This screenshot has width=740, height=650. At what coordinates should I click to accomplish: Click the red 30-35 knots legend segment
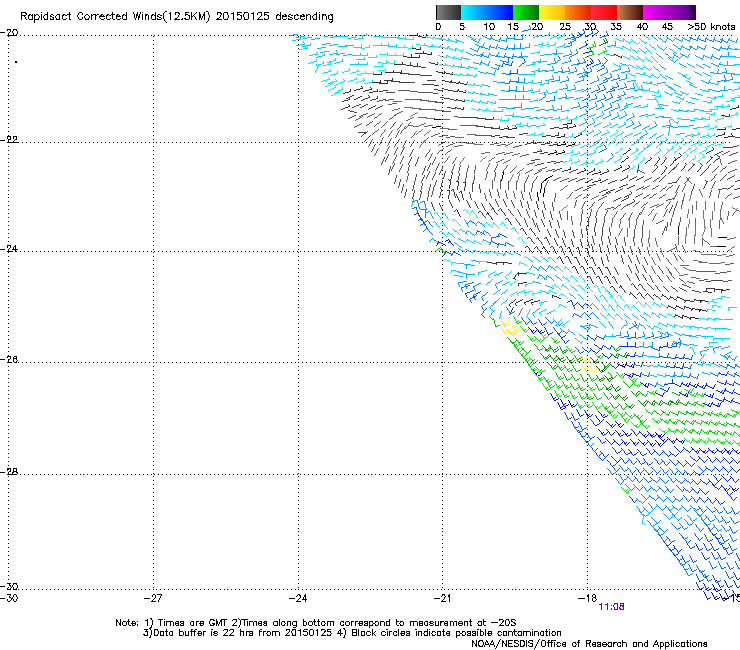click(x=604, y=12)
